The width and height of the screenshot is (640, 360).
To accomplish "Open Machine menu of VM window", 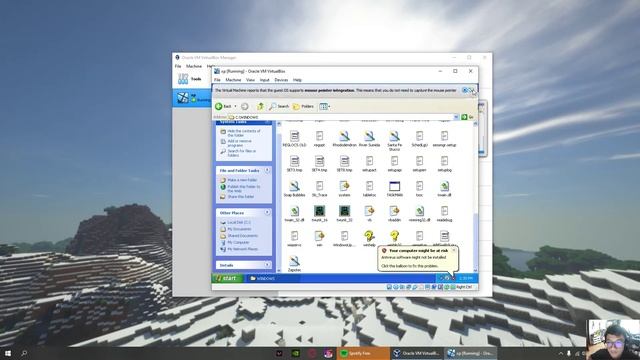I will pos(233,80).
